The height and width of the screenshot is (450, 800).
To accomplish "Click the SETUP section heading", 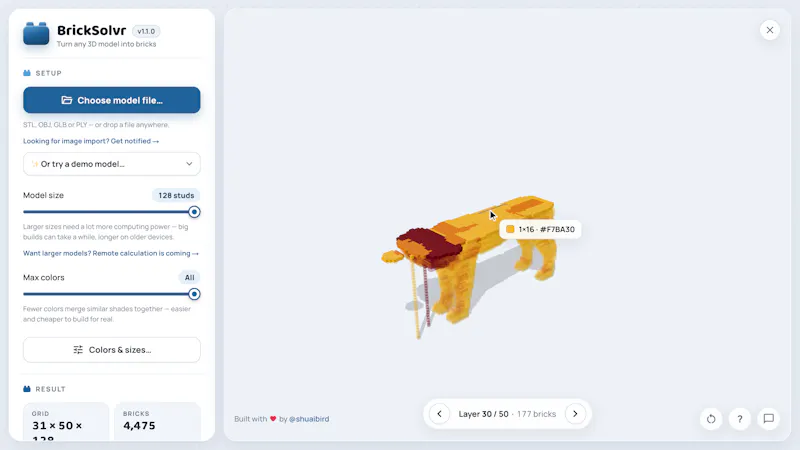I will point(48,73).
